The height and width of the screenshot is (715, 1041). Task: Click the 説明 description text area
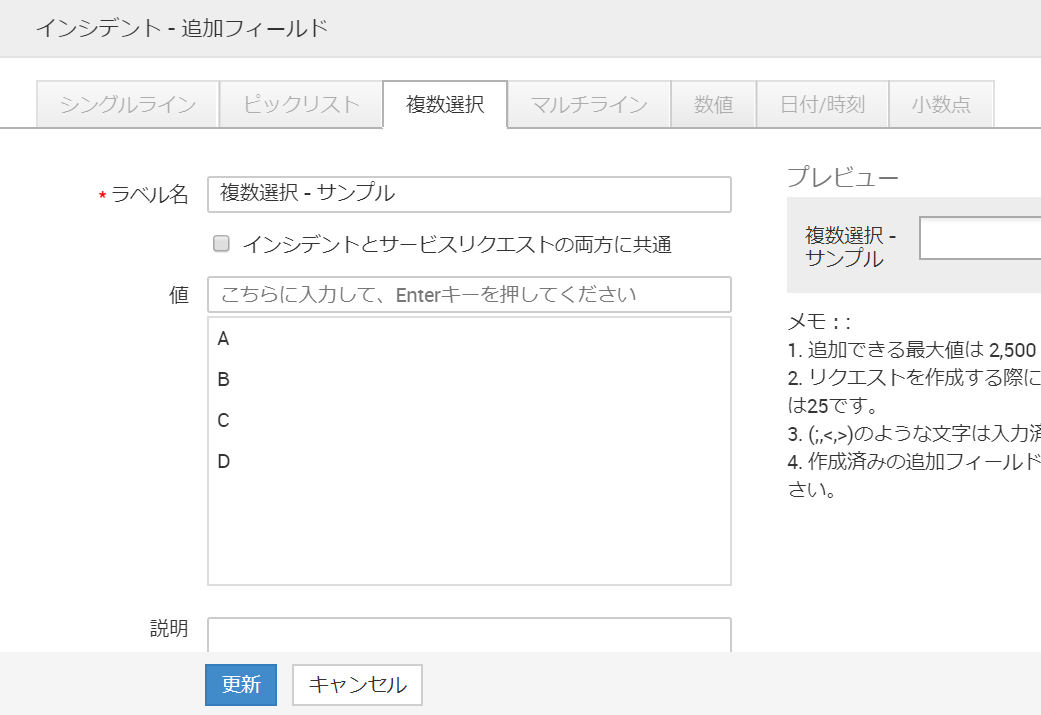coord(469,634)
